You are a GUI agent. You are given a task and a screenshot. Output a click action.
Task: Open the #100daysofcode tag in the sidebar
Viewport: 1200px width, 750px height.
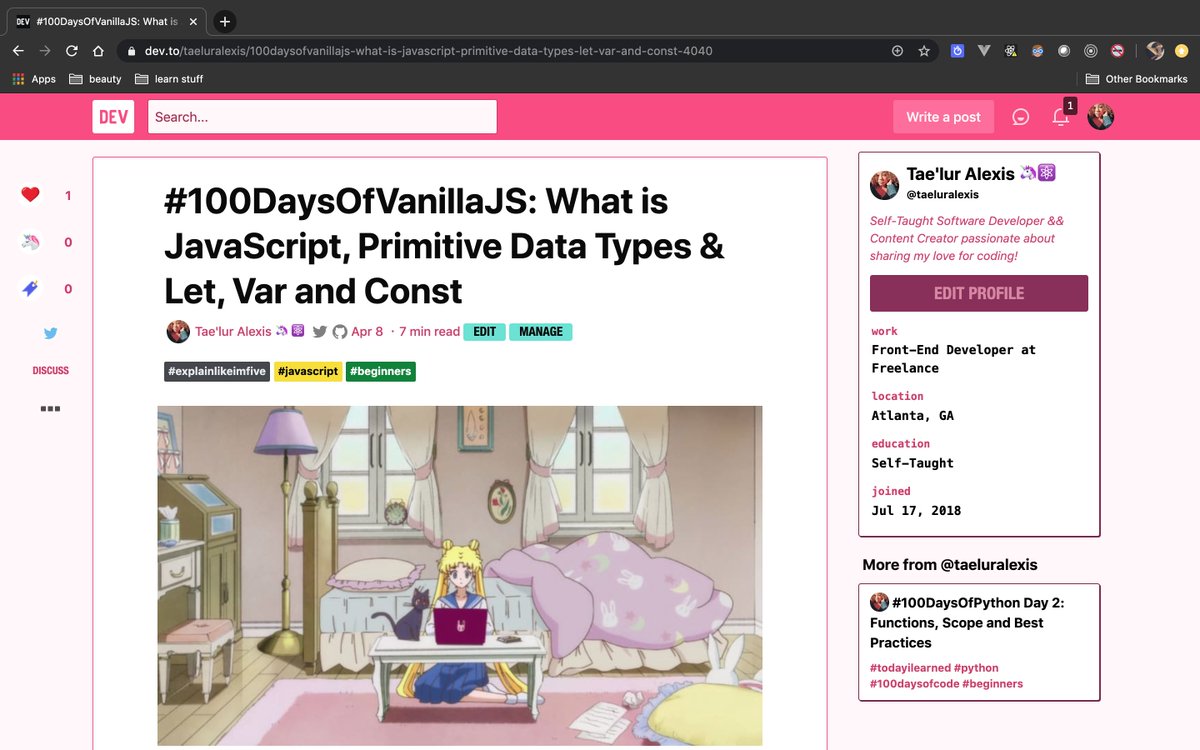(x=914, y=684)
